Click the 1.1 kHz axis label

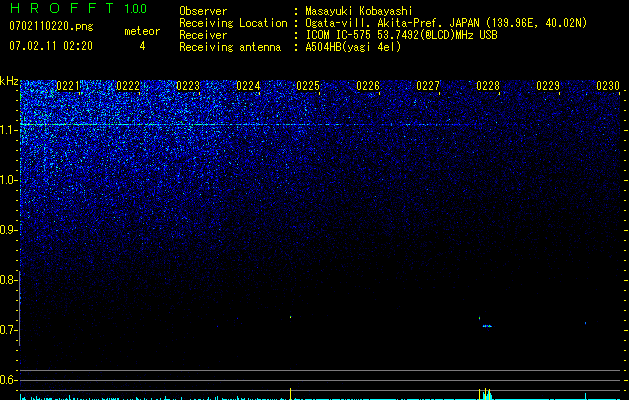(9, 130)
